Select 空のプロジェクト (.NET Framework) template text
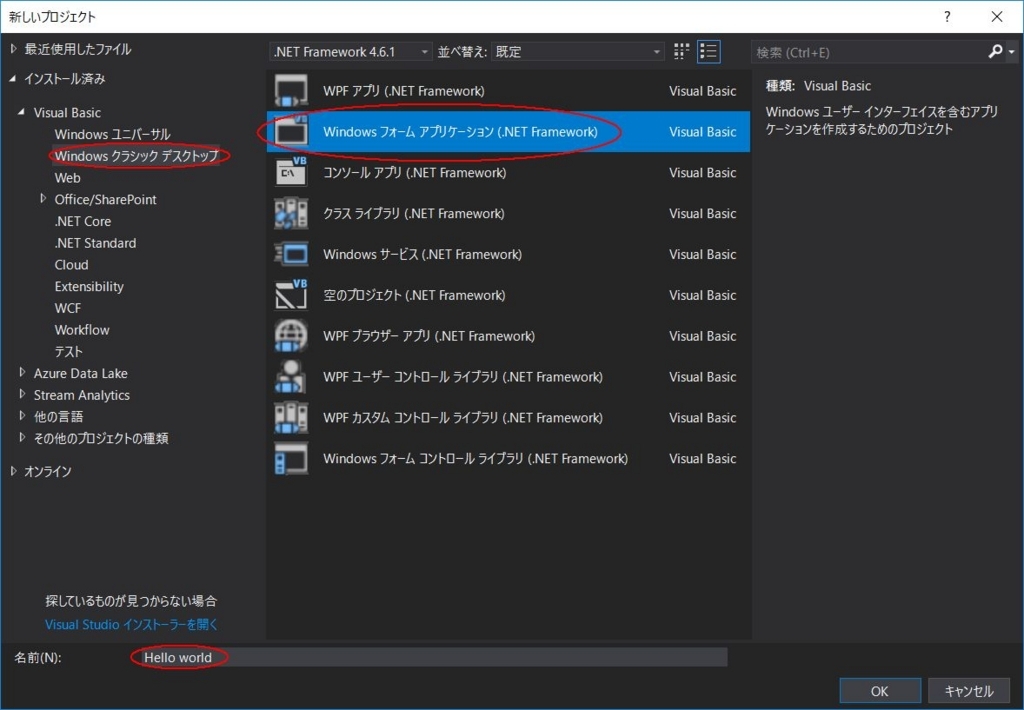The height and width of the screenshot is (710, 1024). coord(414,295)
